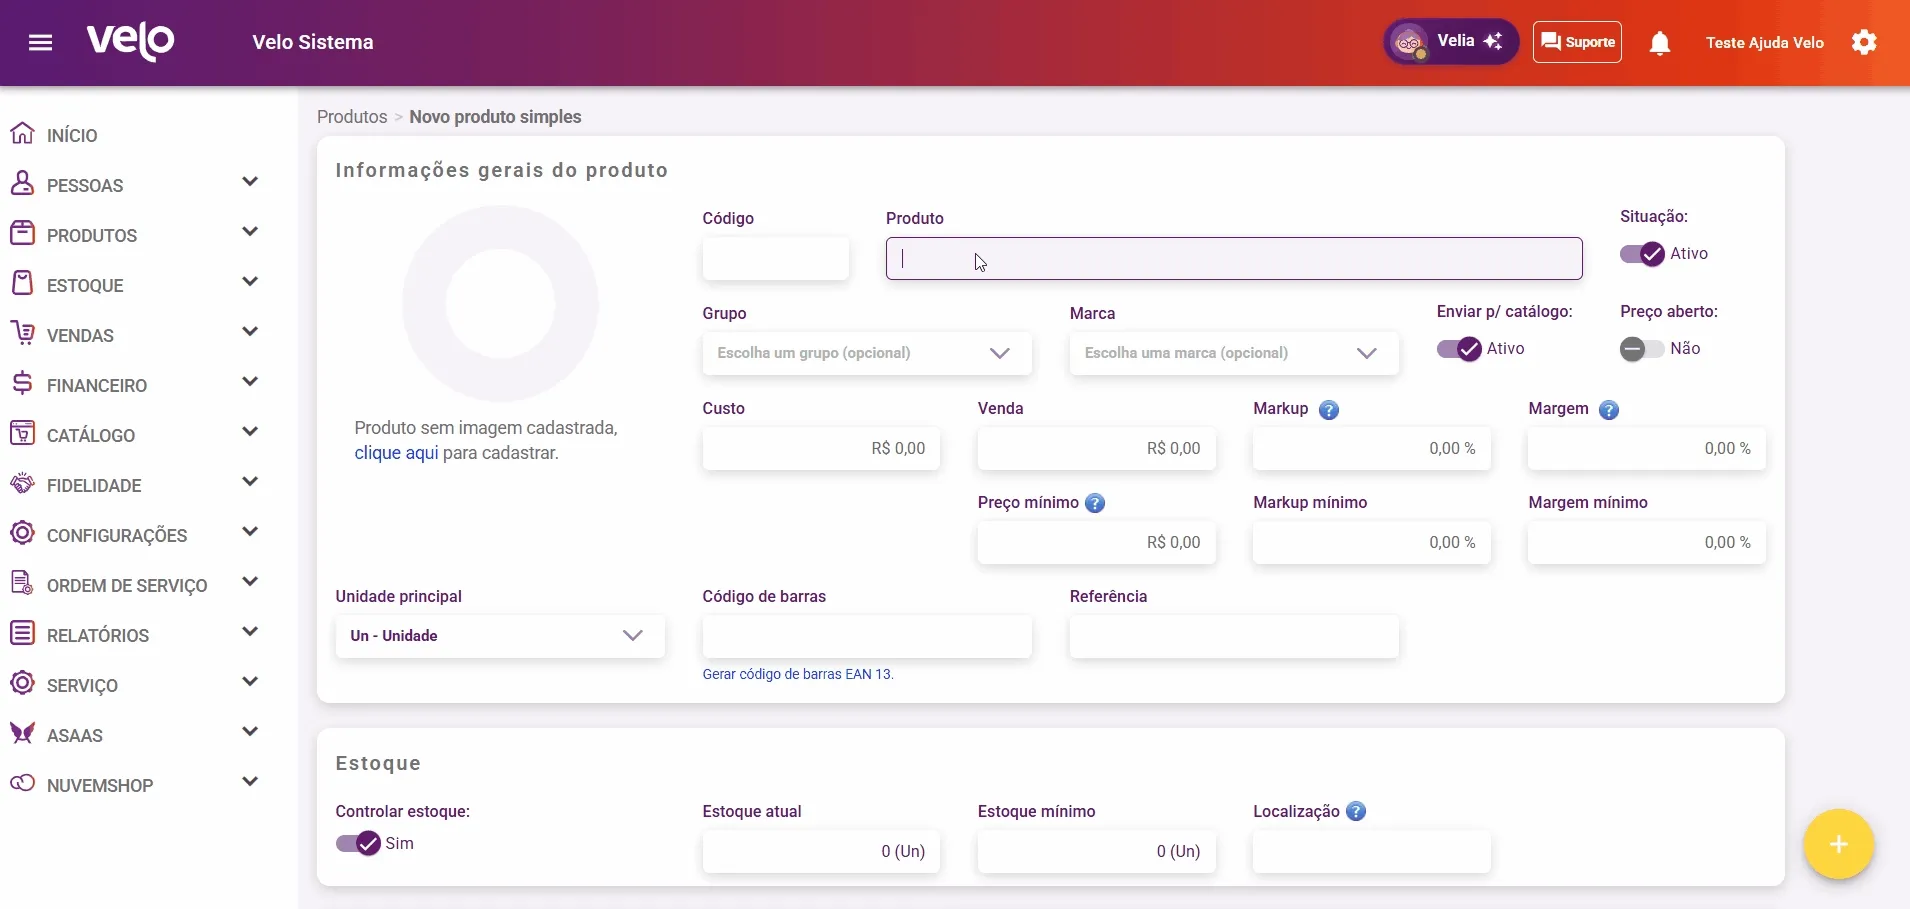
Task: Open the Marca dropdown
Action: [1234, 353]
